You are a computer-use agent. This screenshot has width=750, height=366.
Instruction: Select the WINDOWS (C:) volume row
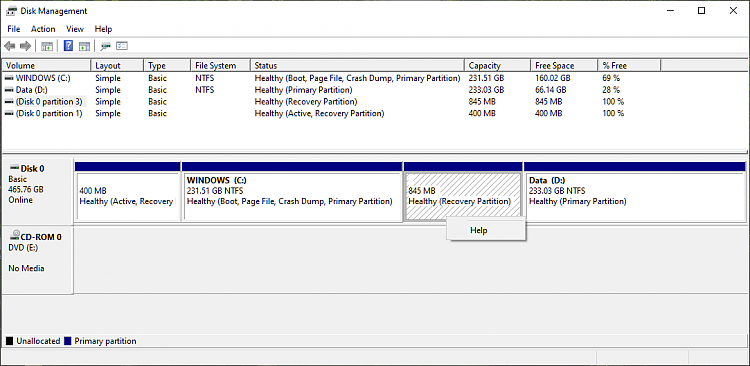(x=332, y=78)
